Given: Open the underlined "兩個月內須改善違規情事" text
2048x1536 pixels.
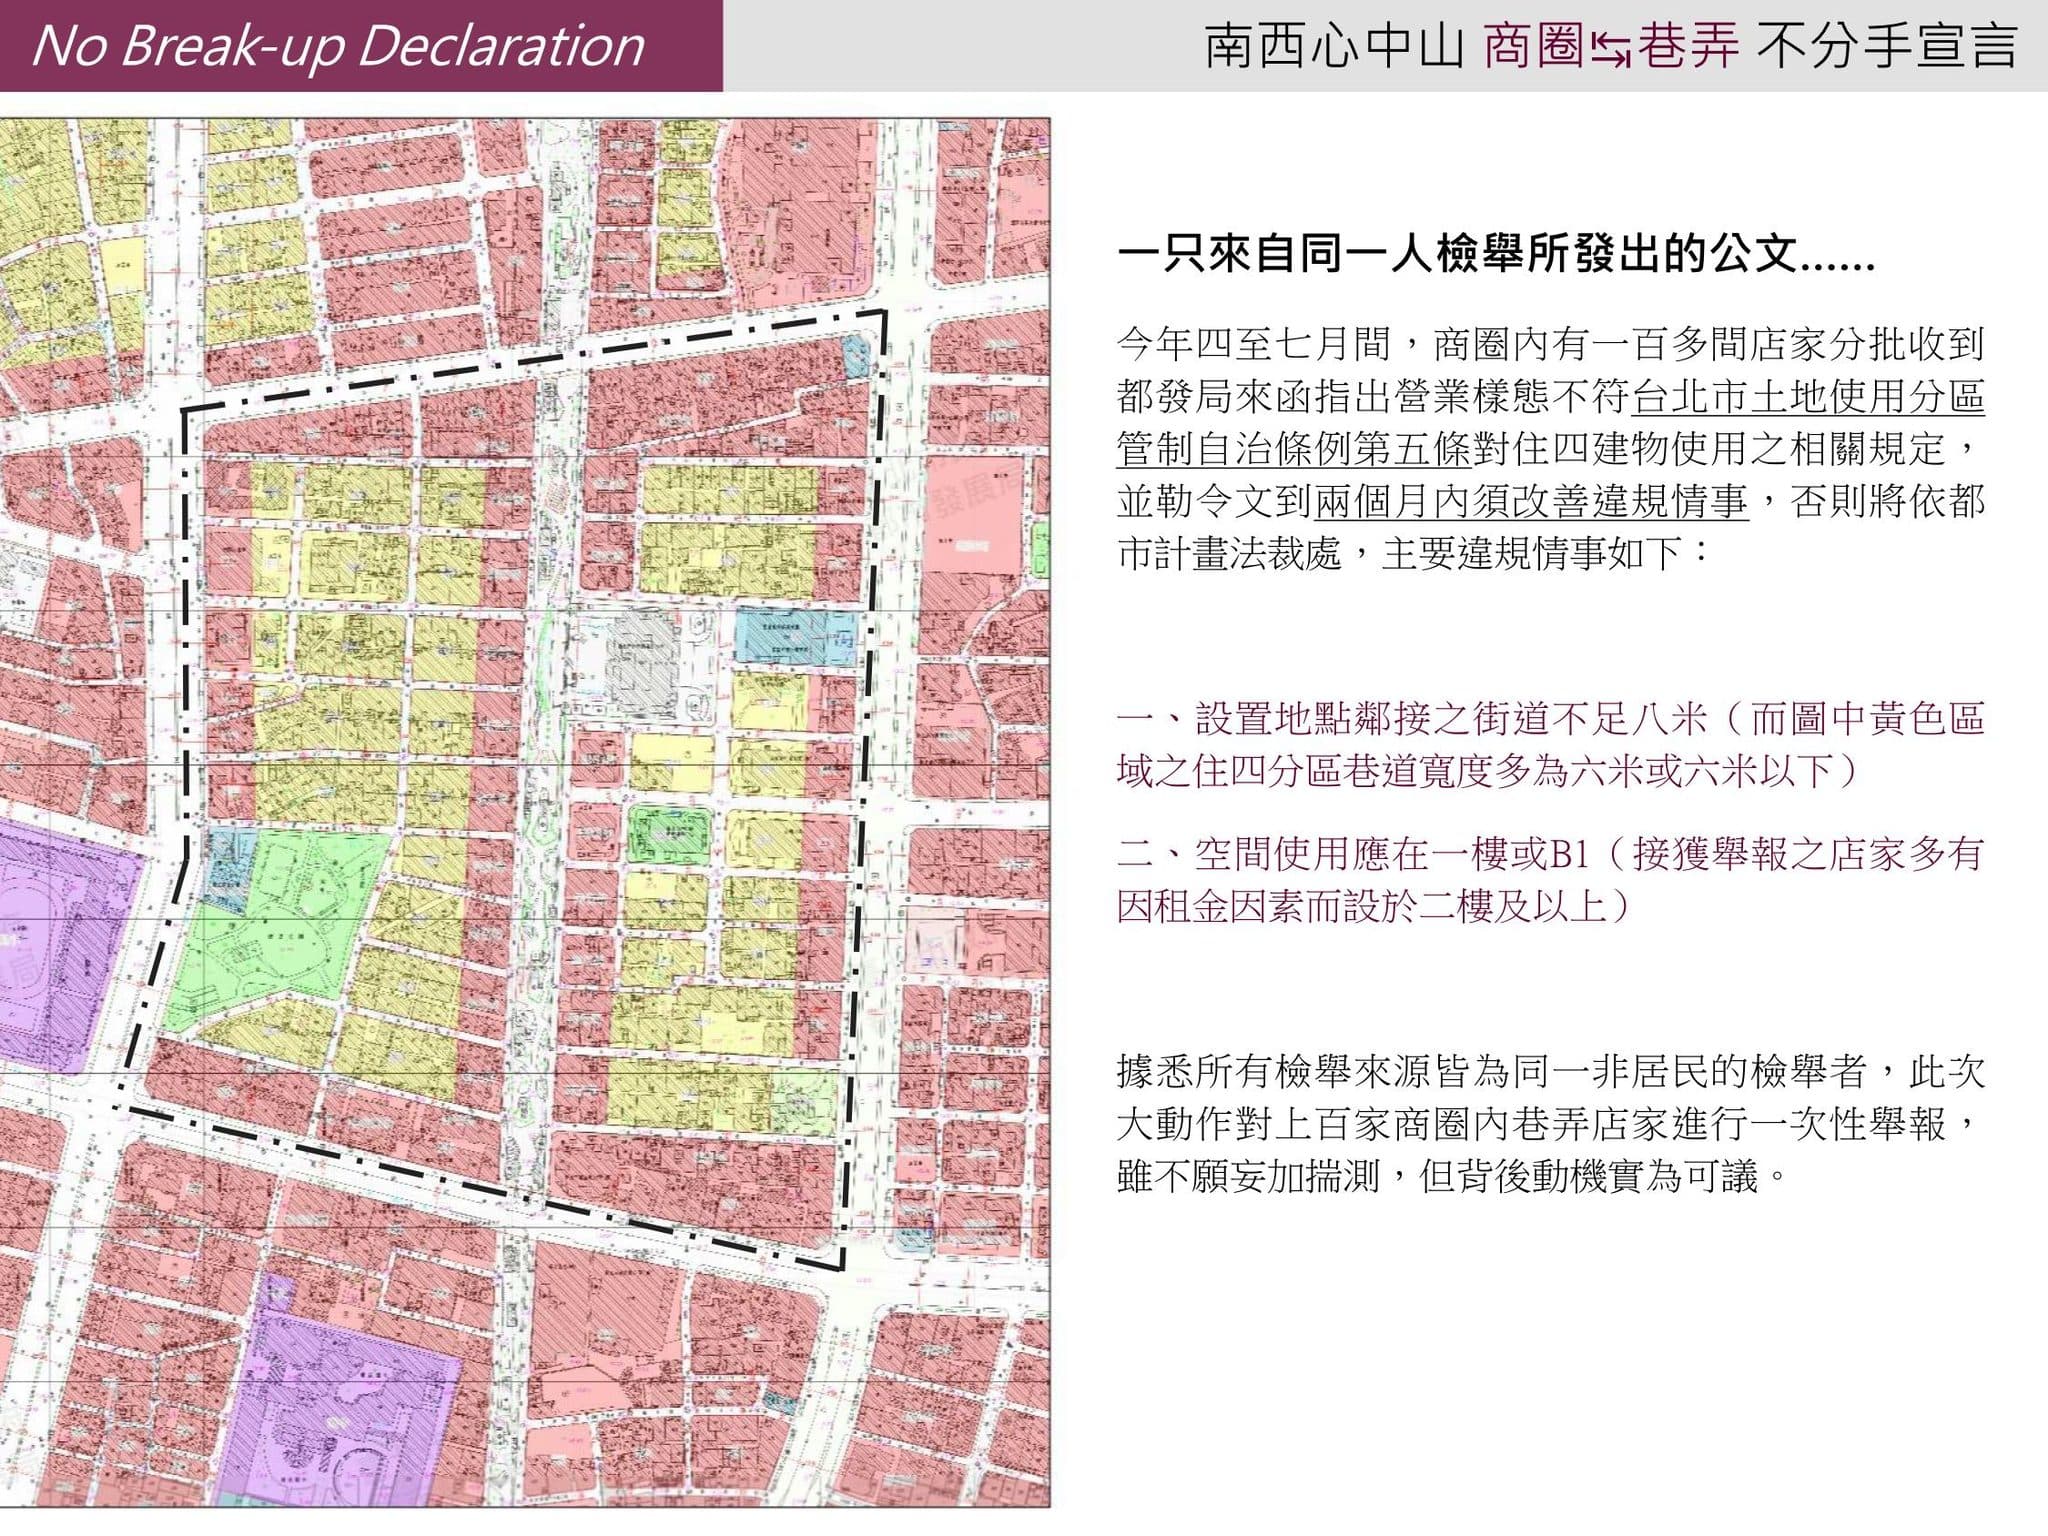Looking at the screenshot, I should point(1531,500).
